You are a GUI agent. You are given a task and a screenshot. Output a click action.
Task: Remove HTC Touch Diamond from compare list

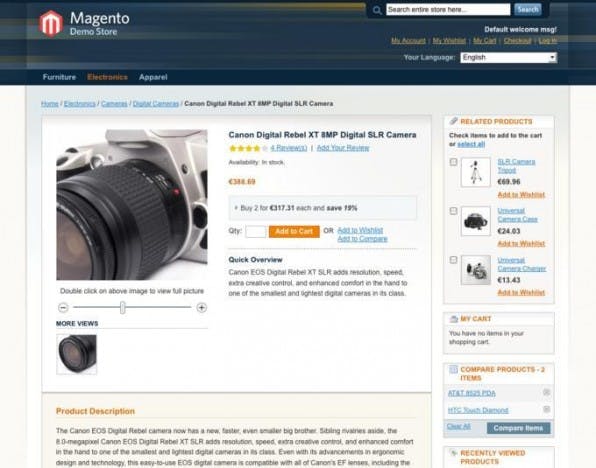[x=546, y=409]
